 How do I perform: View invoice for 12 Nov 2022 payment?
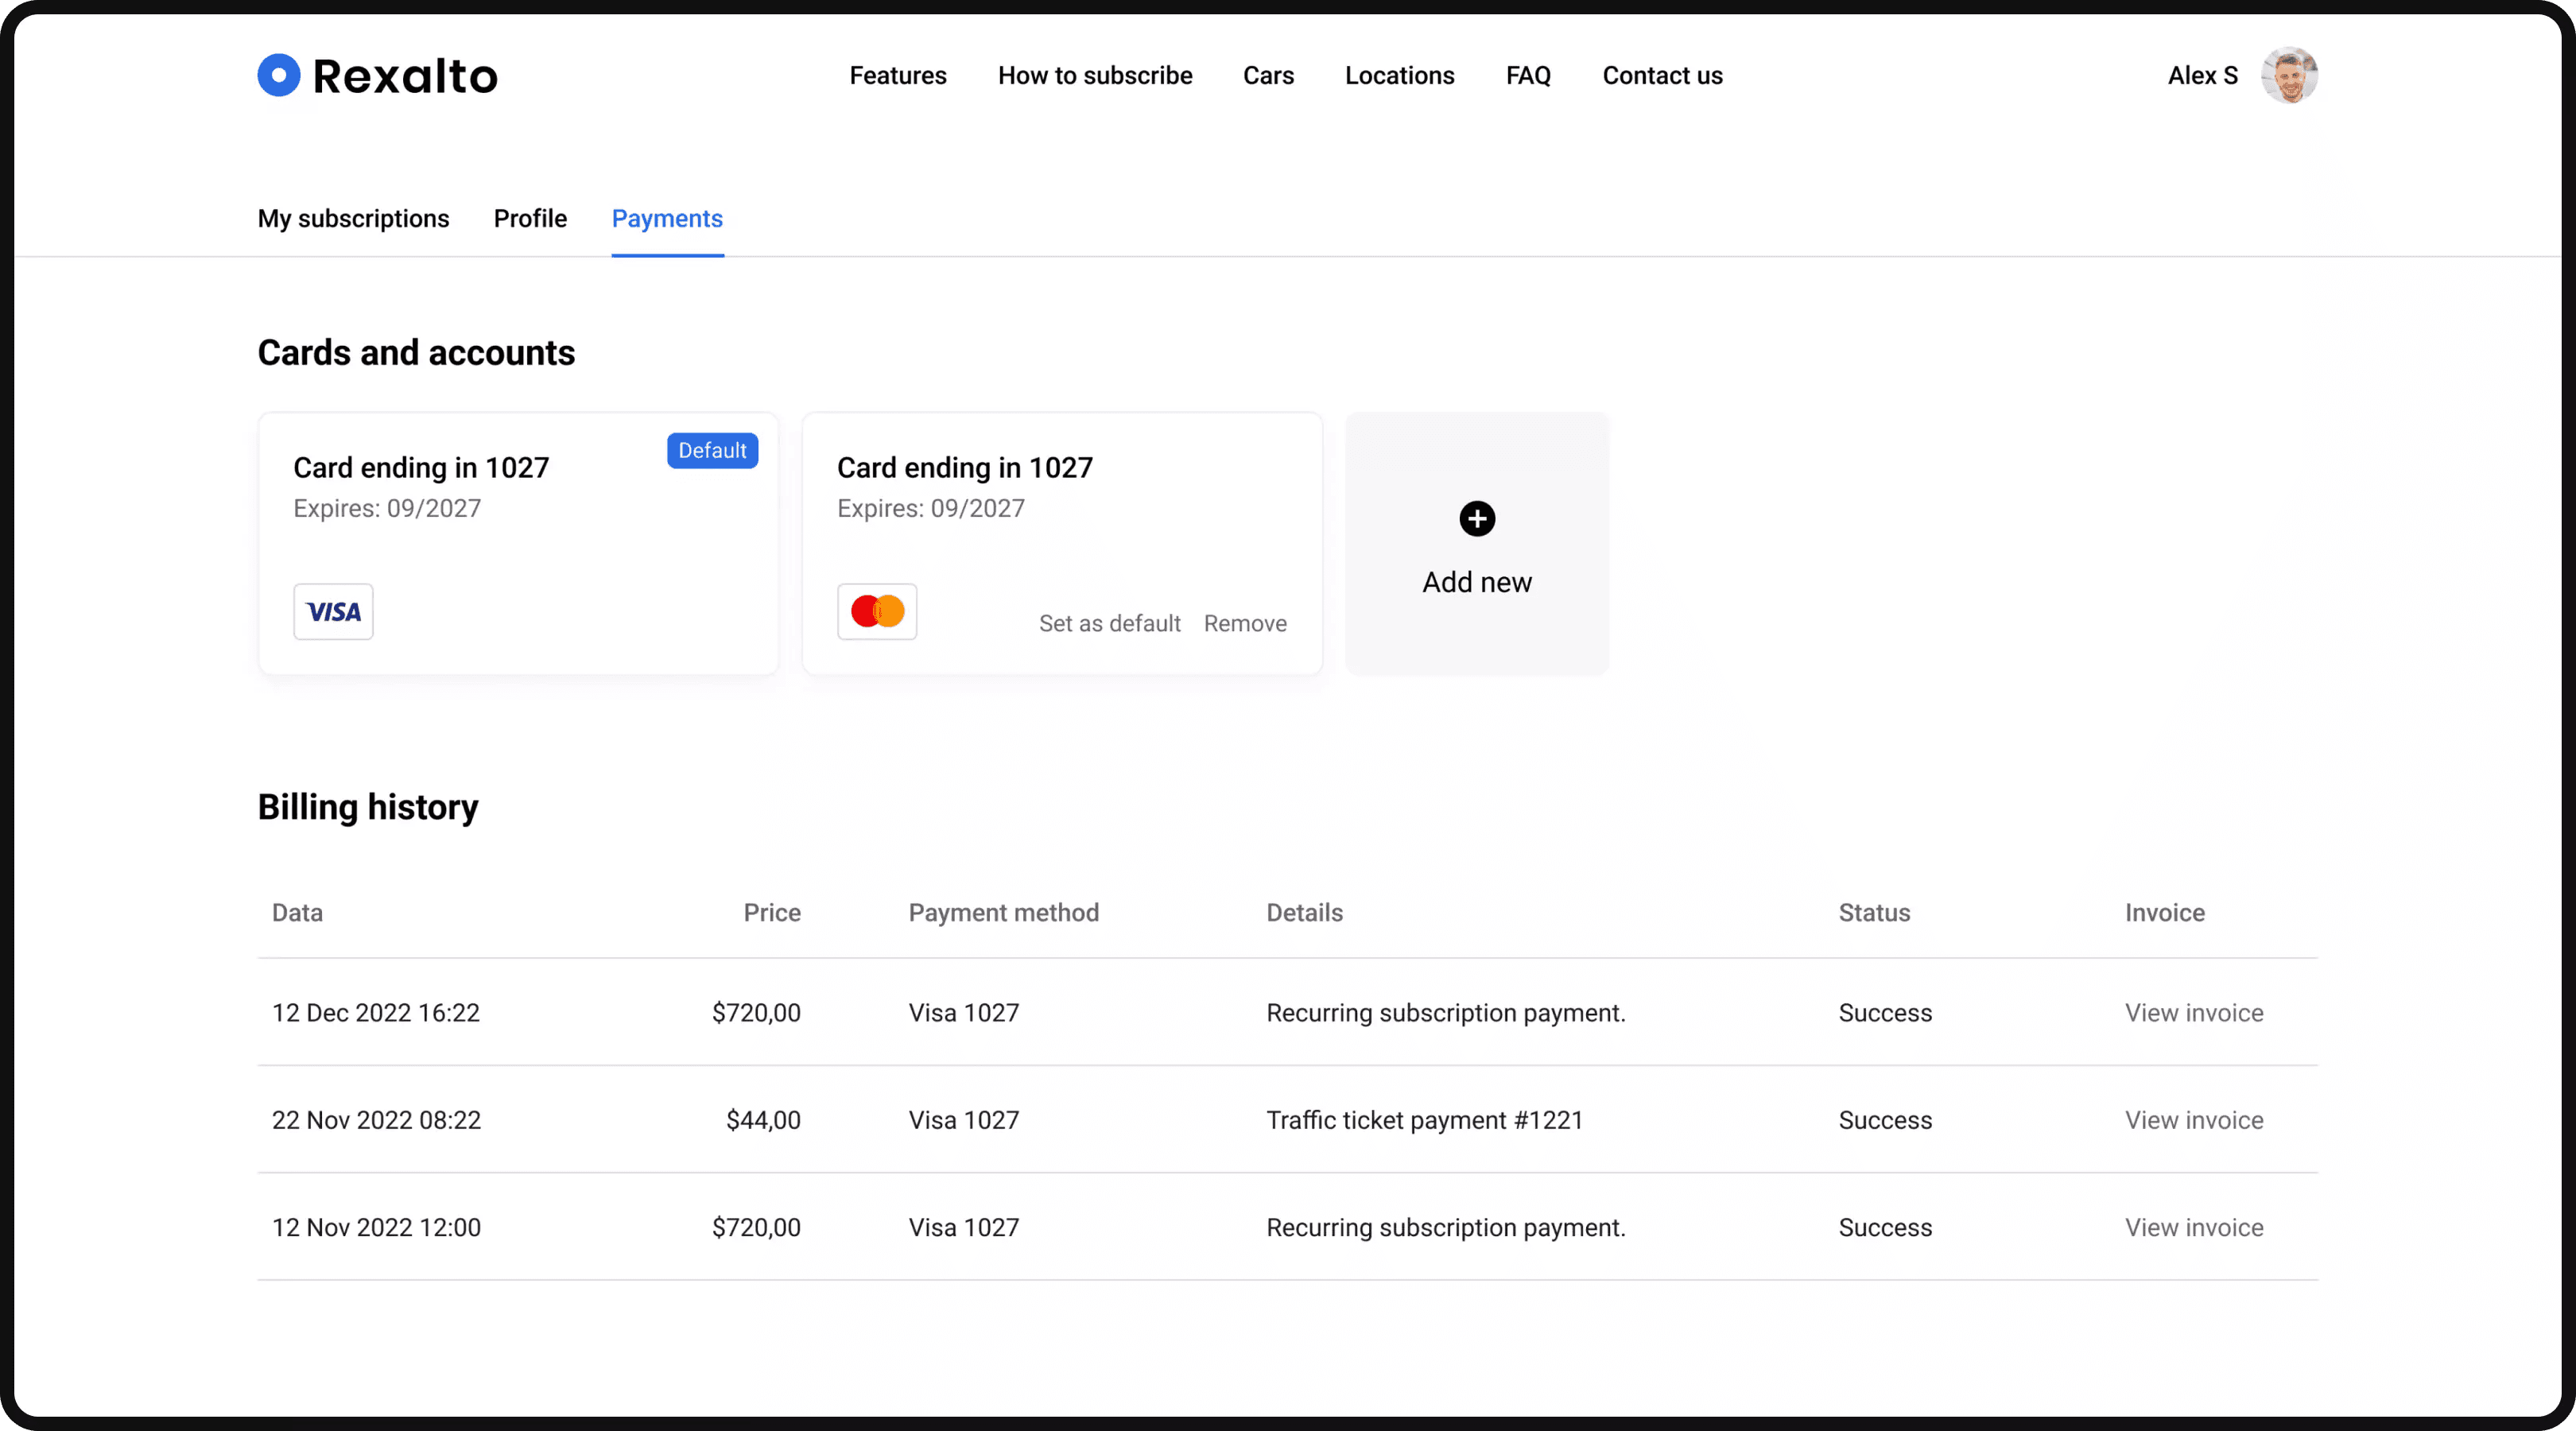2193,1228
